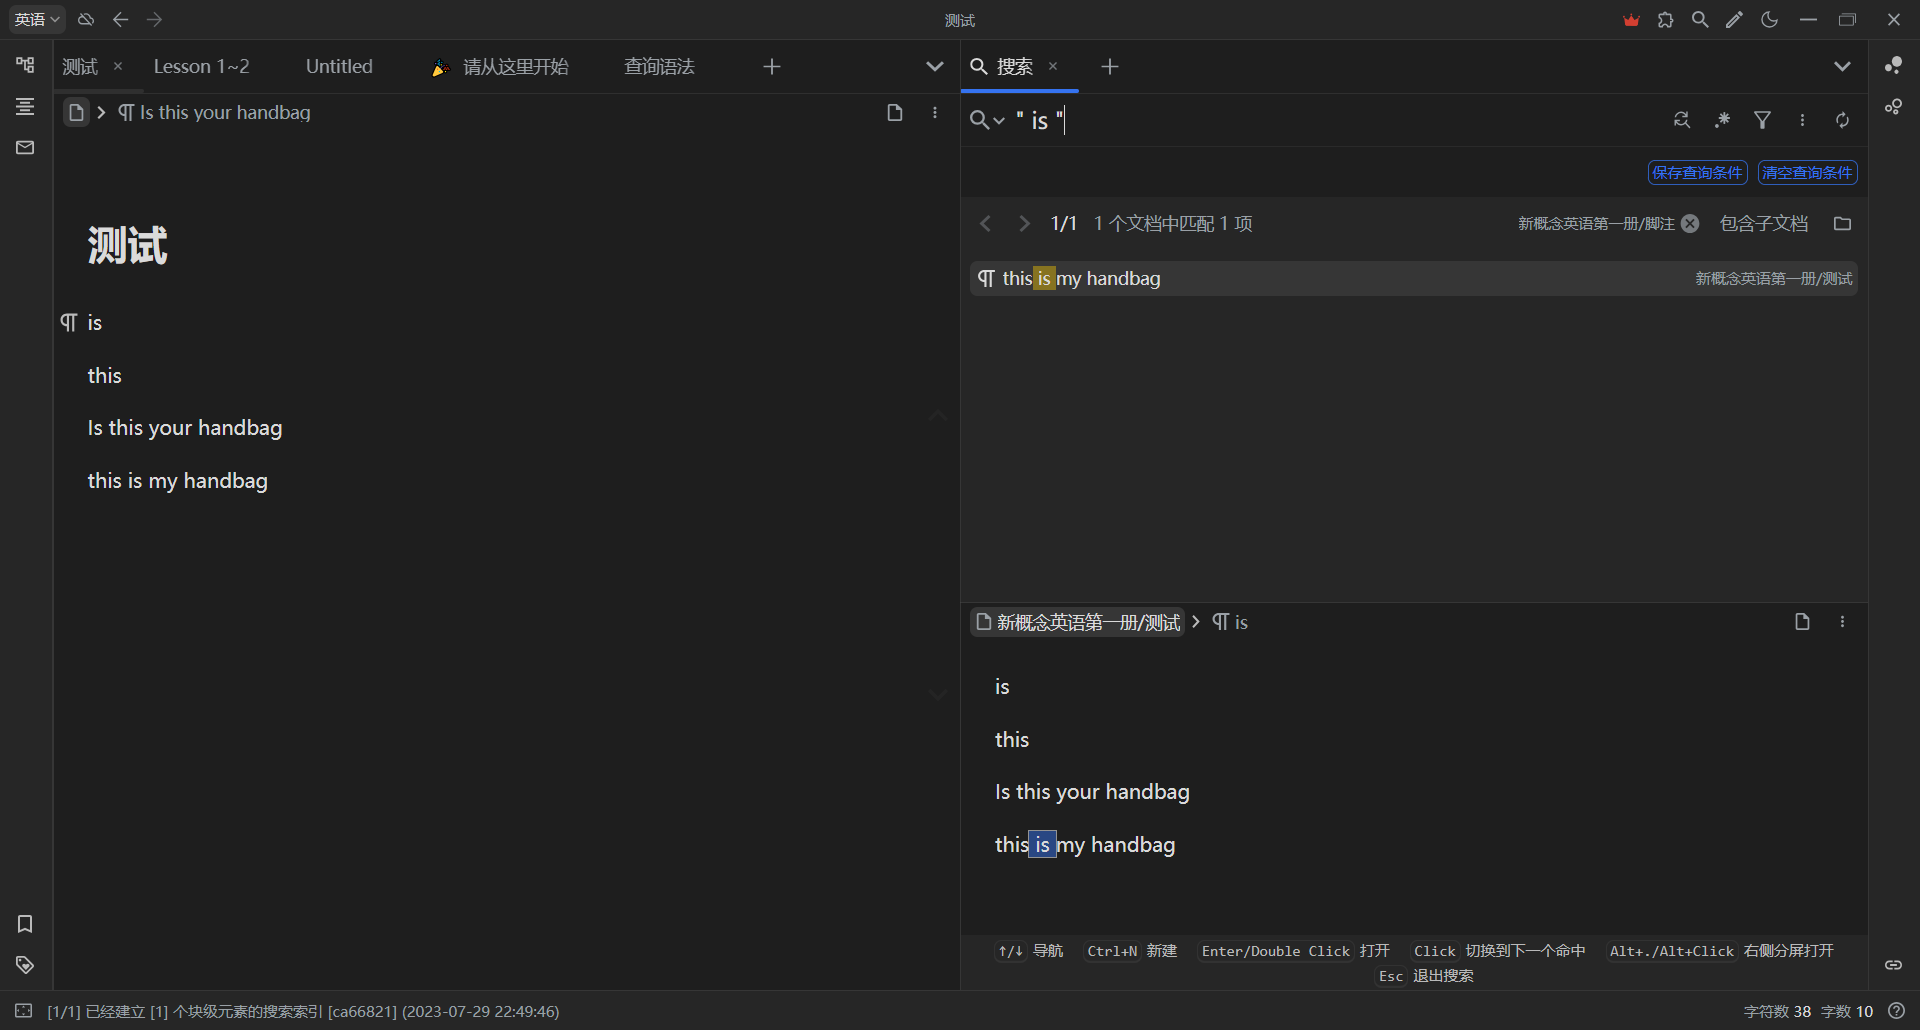Viewport: 1920px width, 1030px height.
Task: Open more search options menu
Action: click(x=1802, y=120)
